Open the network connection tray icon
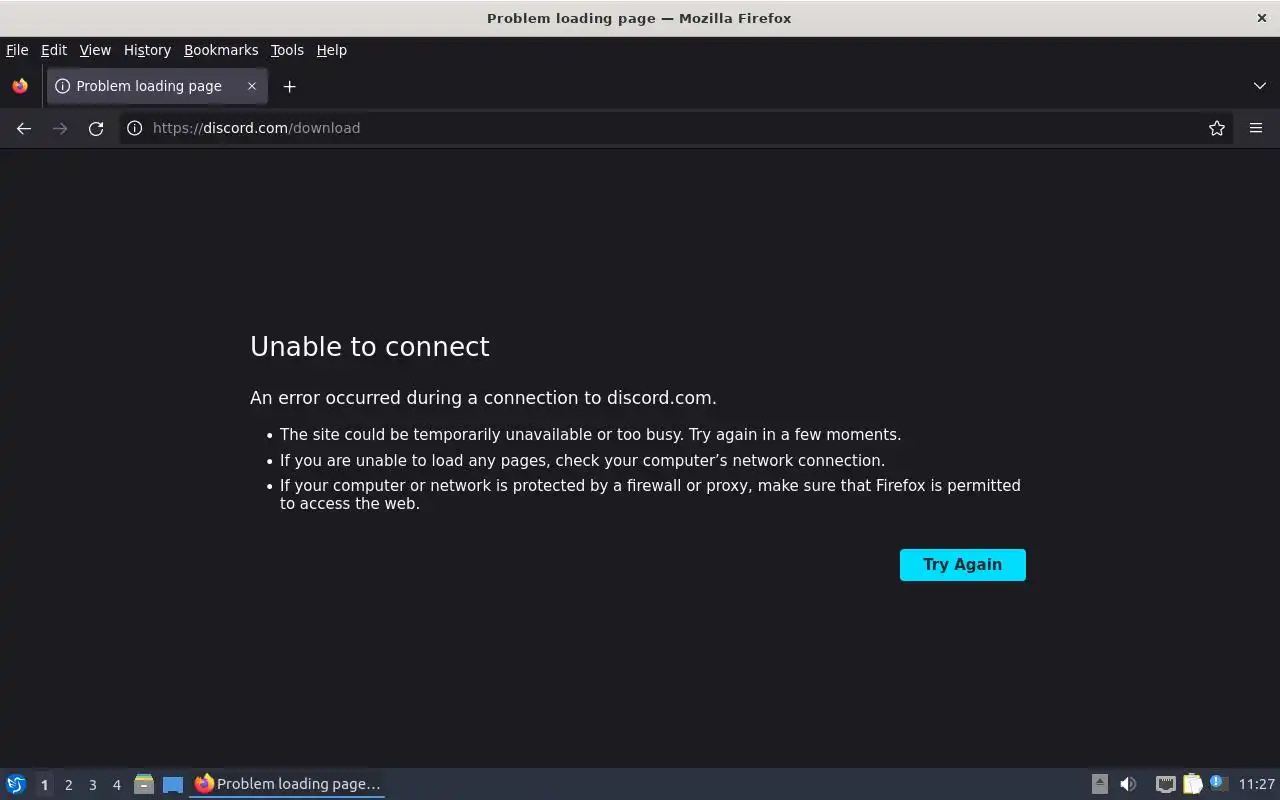The width and height of the screenshot is (1280, 800). point(1165,784)
